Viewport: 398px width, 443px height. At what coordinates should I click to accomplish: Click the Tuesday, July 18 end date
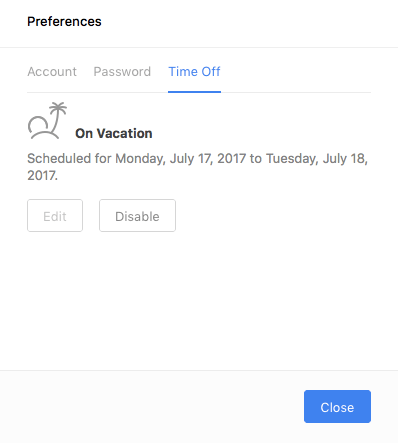point(316,159)
